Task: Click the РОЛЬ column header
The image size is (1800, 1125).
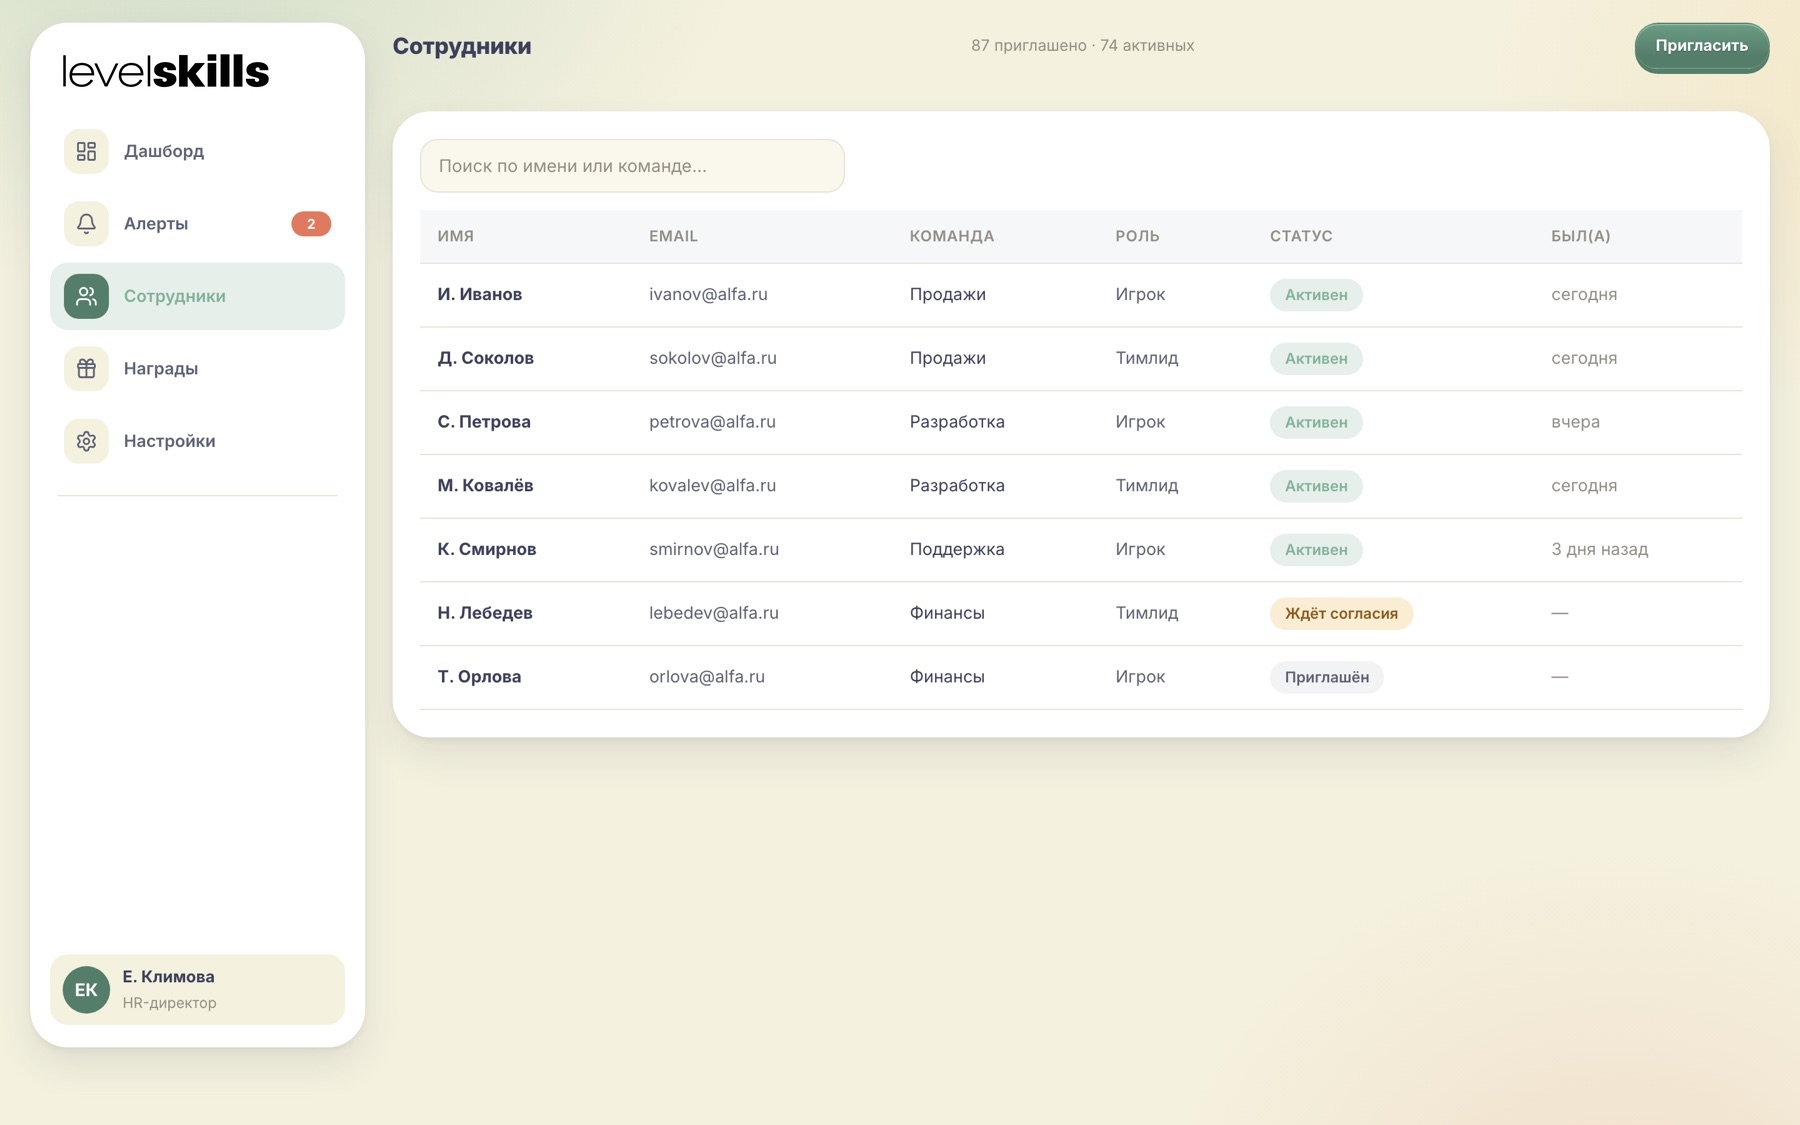Action: (1138, 236)
